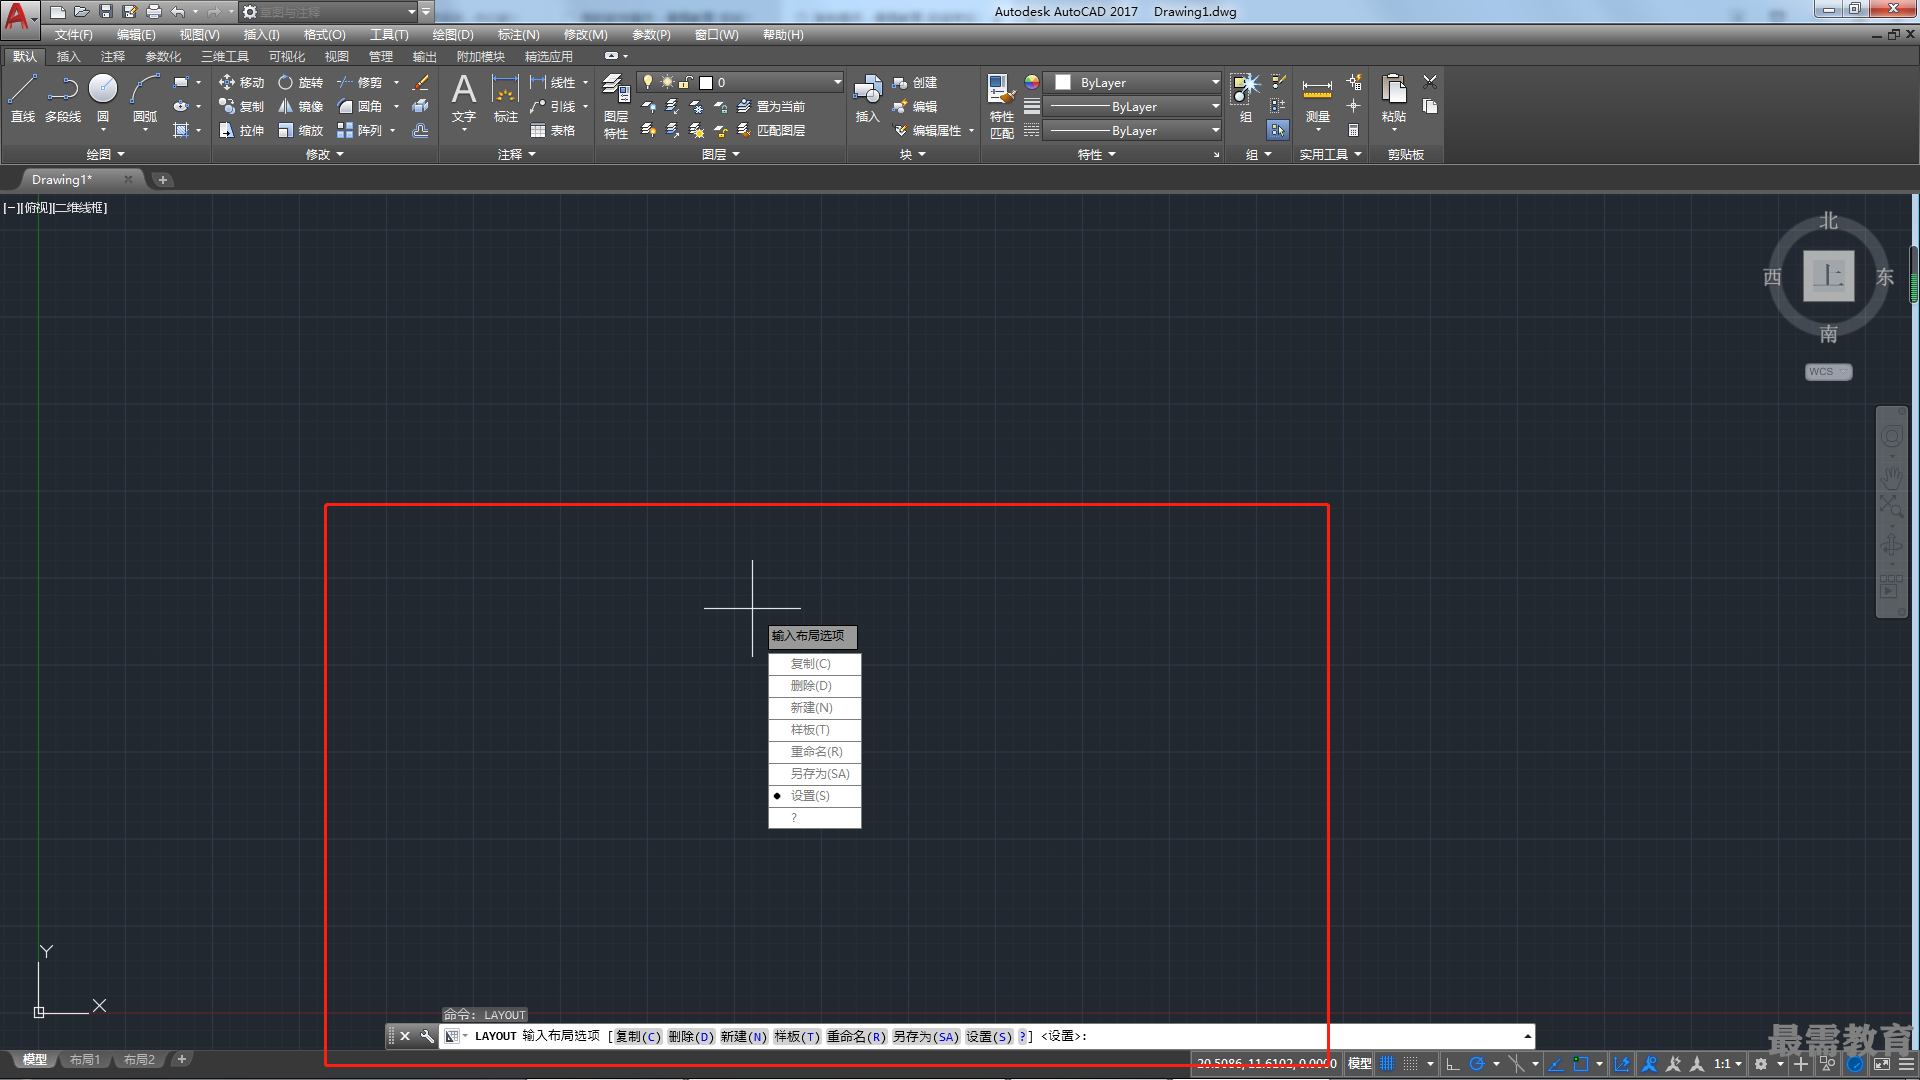Expand the 图层 panel
The width and height of the screenshot is (1920, 1080).
720,154
